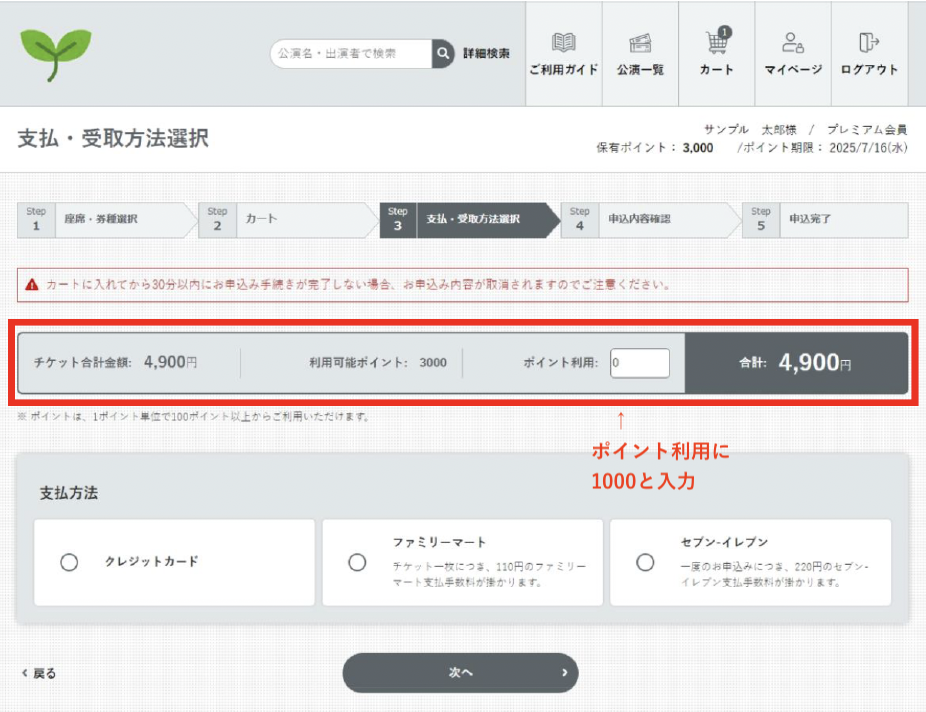Select ファミリーマート payment radio button

point(357,562)
